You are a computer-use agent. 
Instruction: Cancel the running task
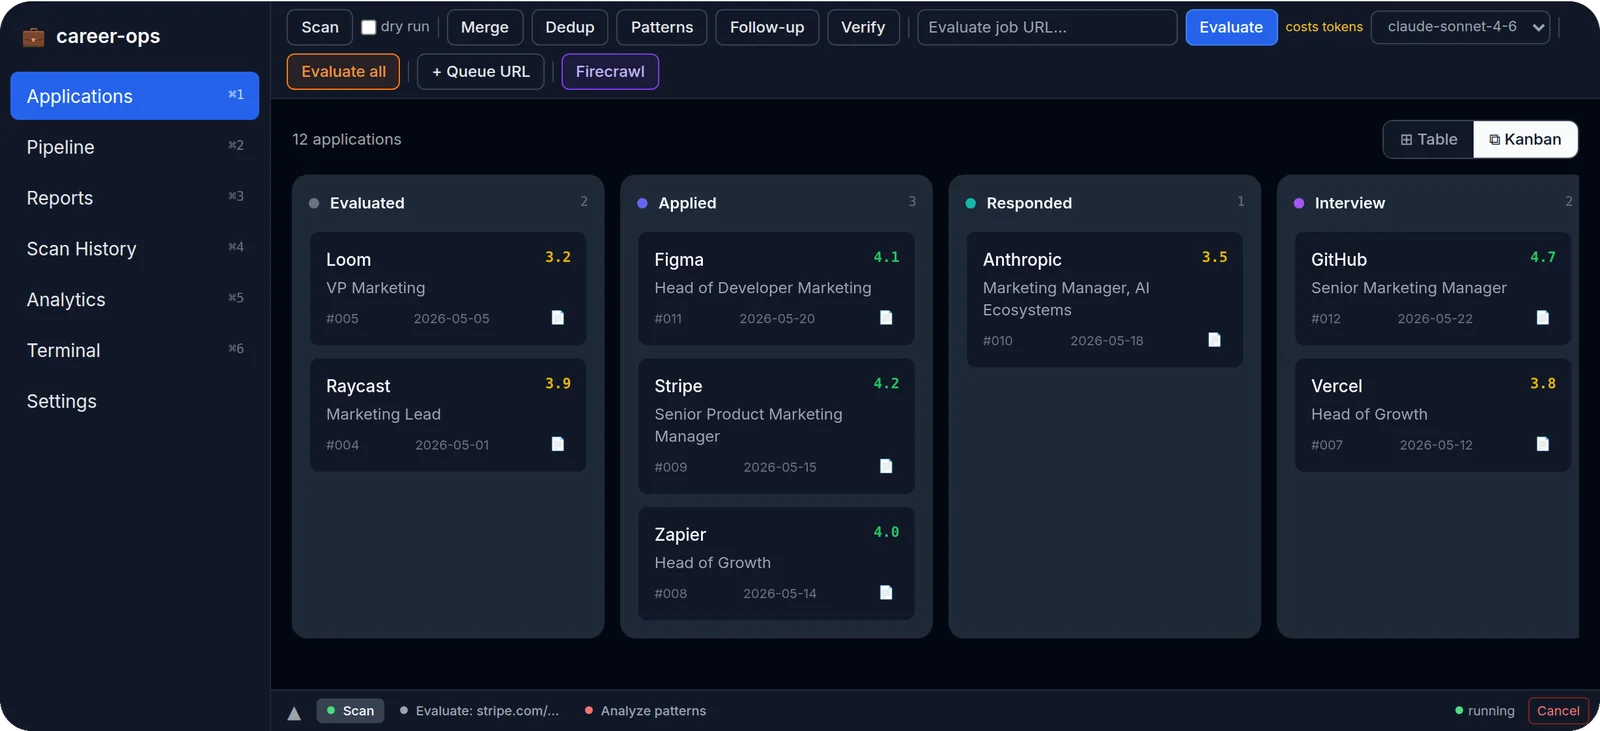pos(1558,711)
